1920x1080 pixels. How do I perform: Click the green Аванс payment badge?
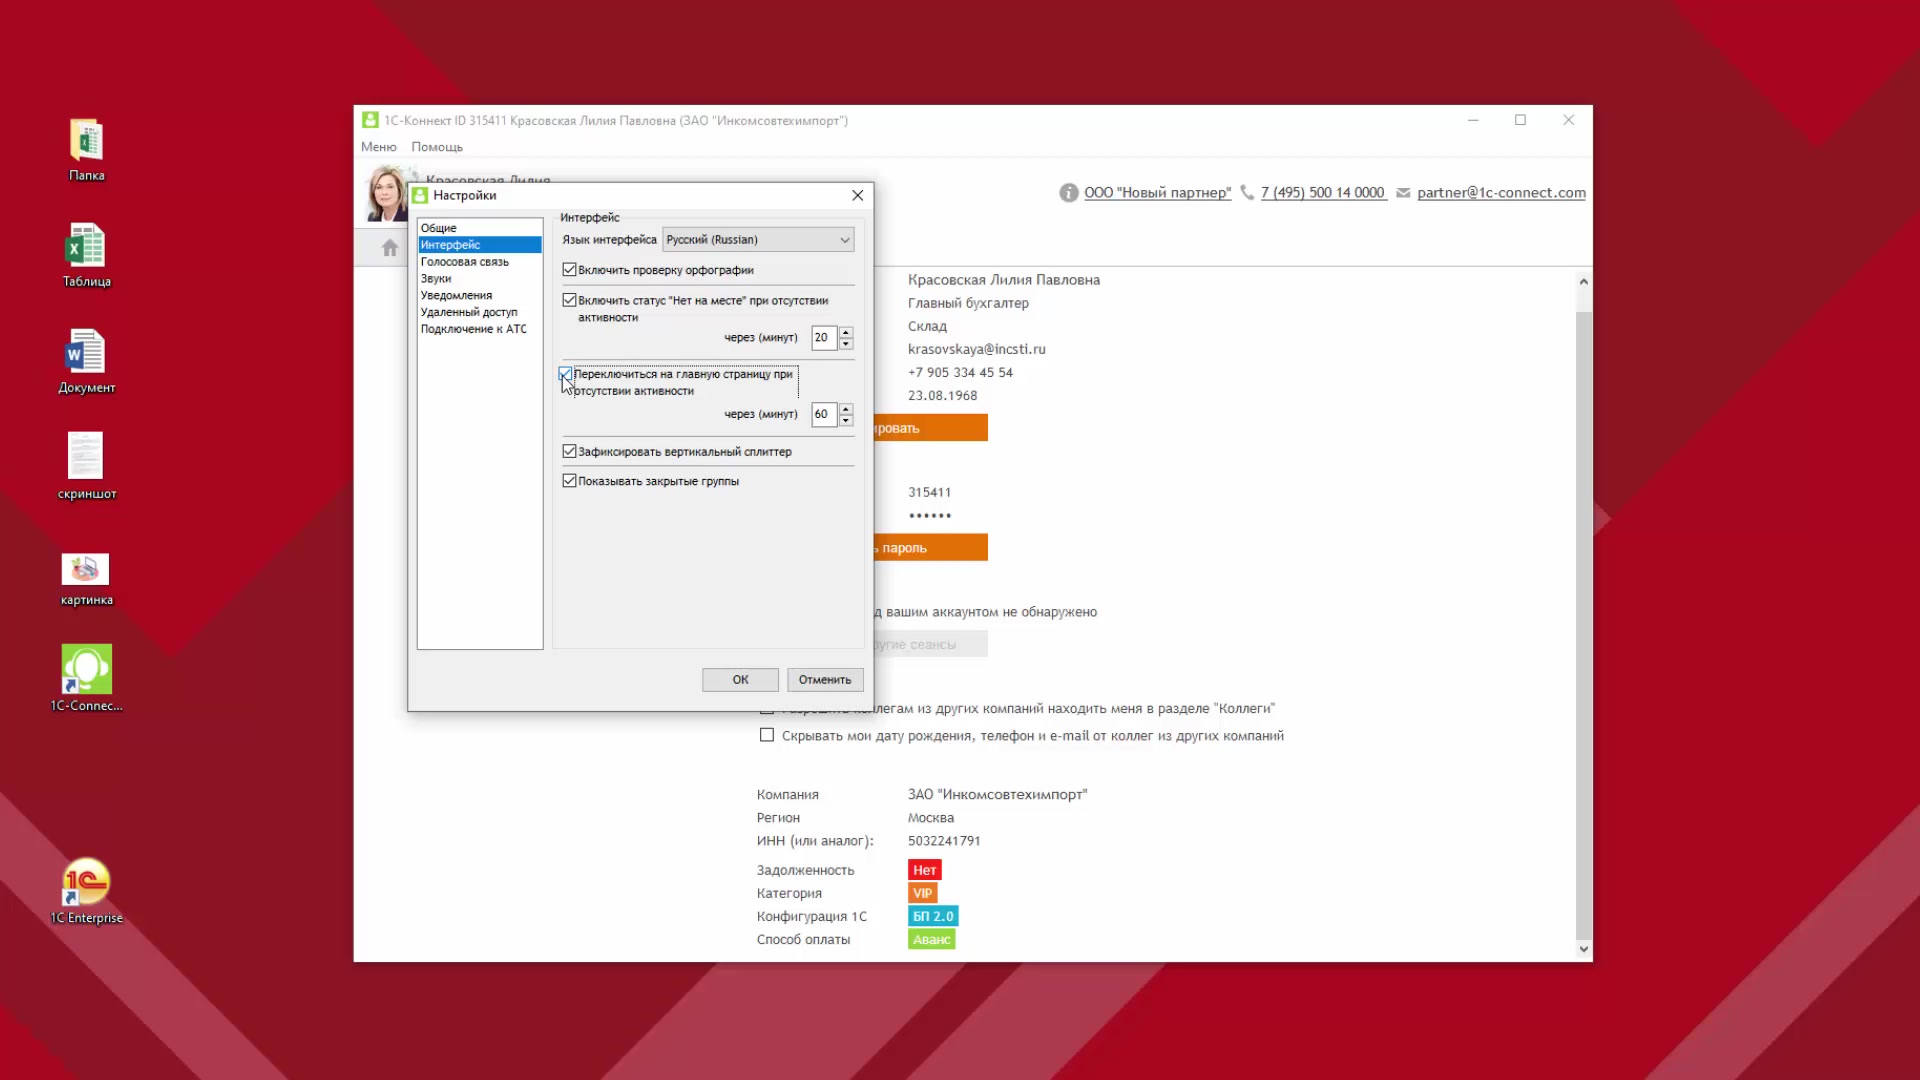(x=931, y=939)
